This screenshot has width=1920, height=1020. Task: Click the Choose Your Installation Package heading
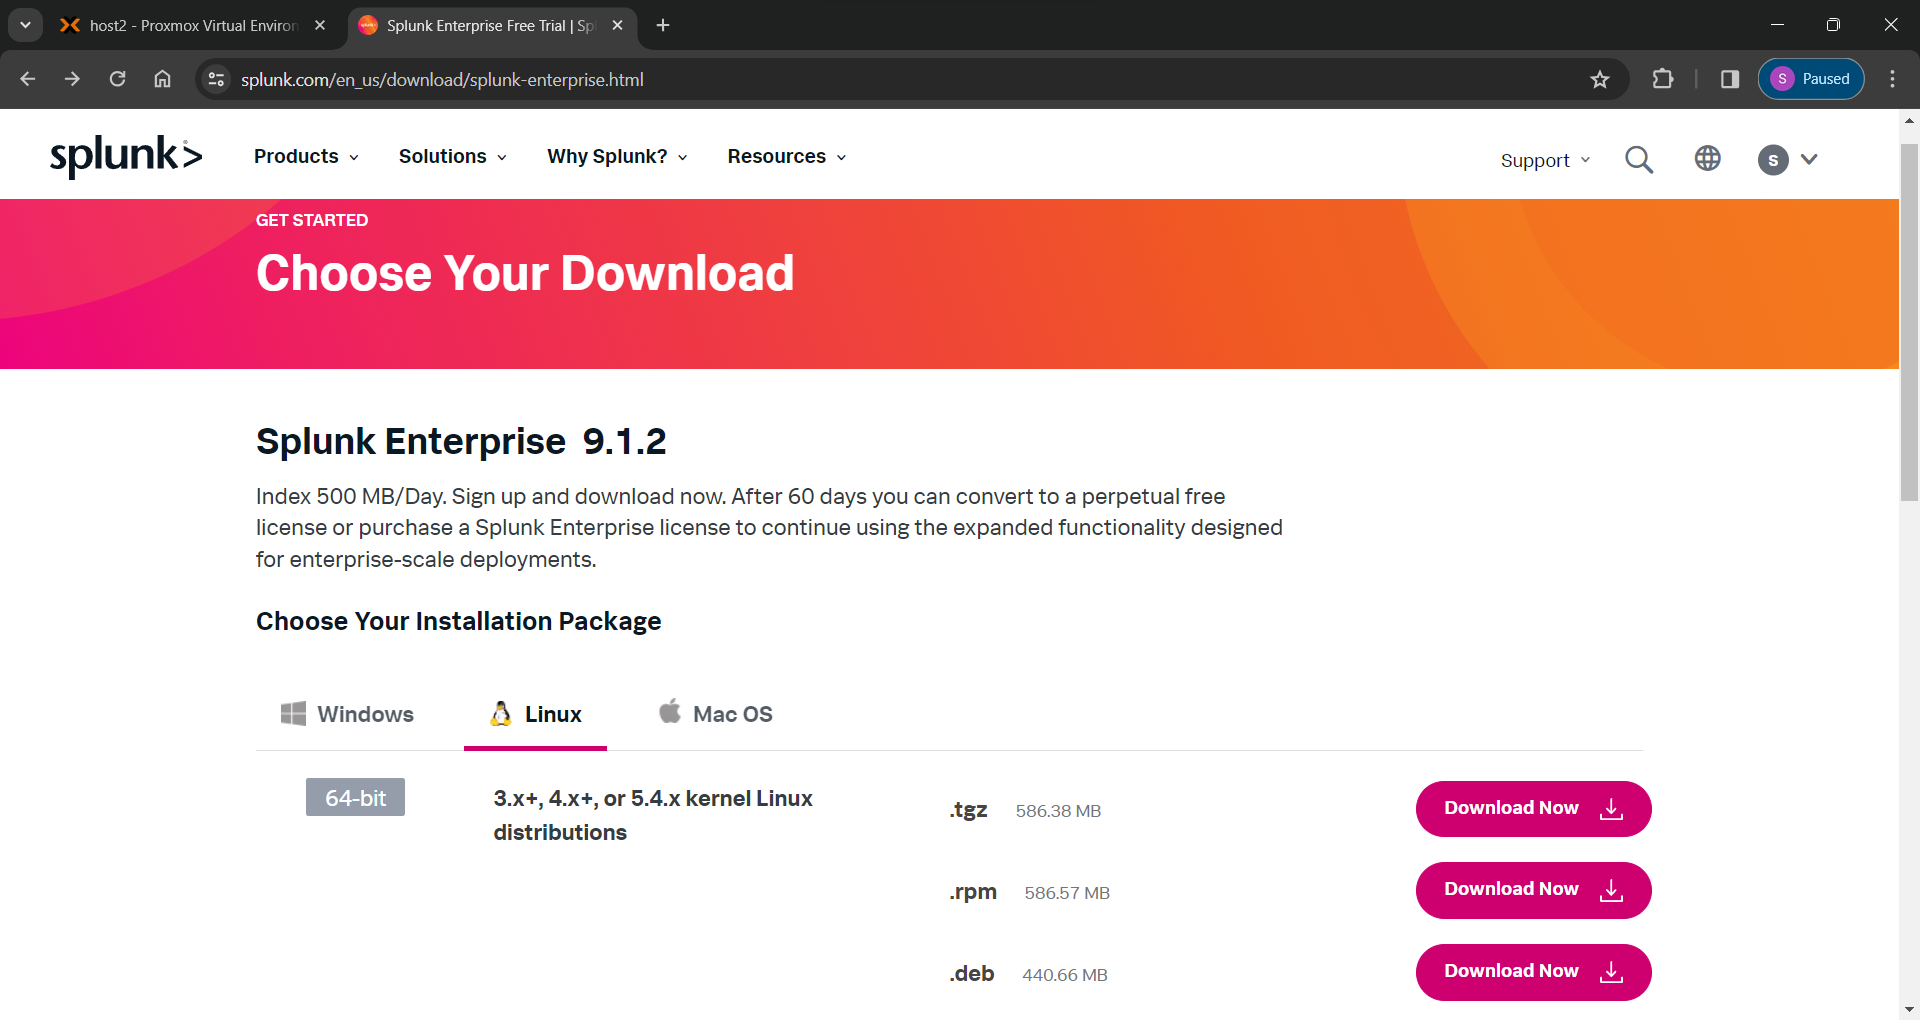click(458, 621)
